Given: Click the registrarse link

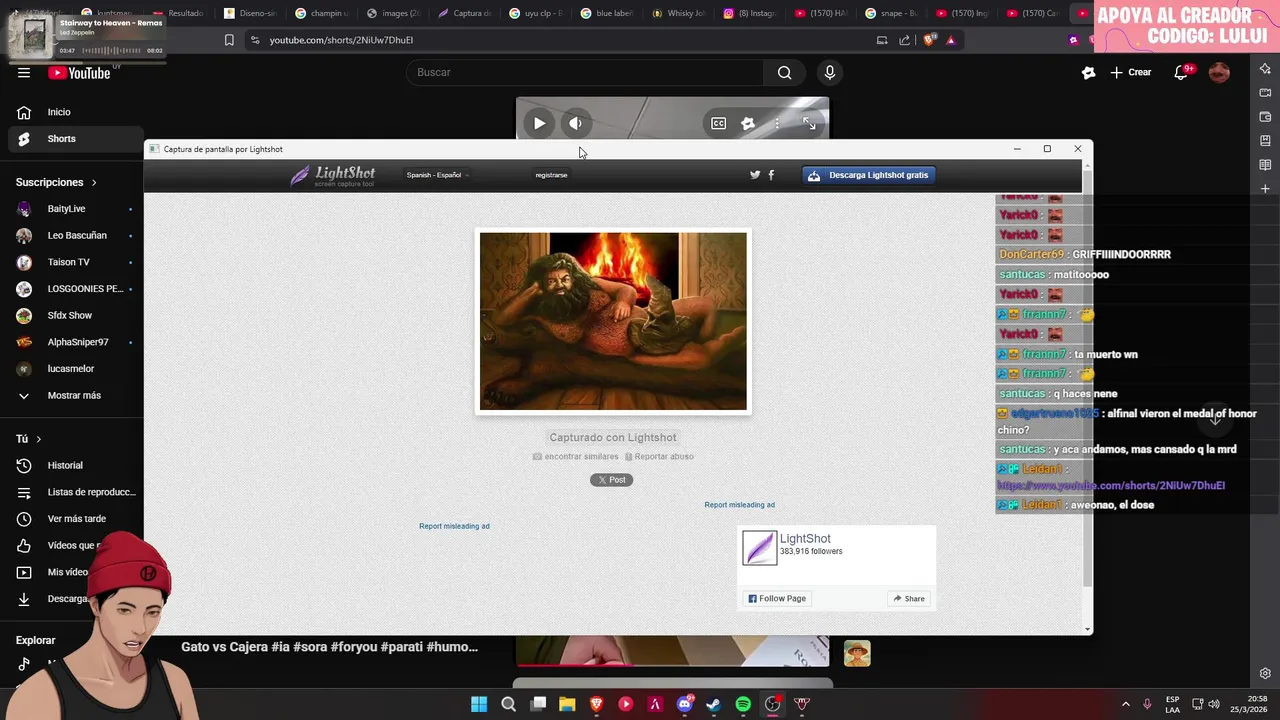Looking at the screenshot, I should pos(551,175).
